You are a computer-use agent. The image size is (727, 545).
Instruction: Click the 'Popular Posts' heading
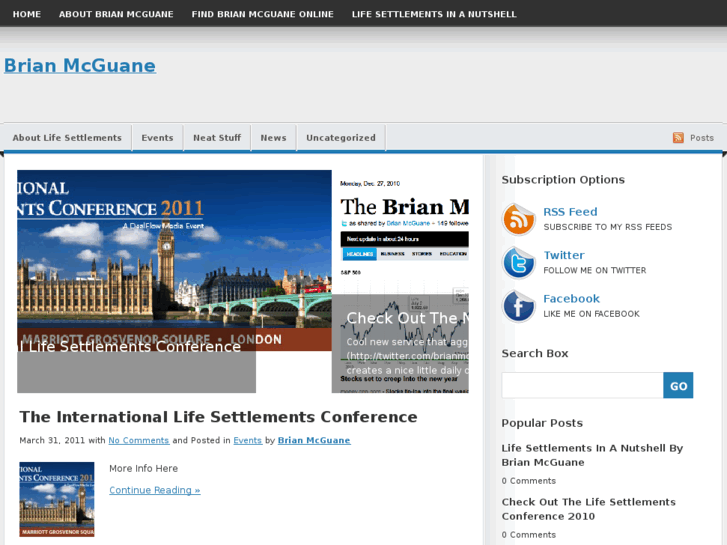(542, 423)
